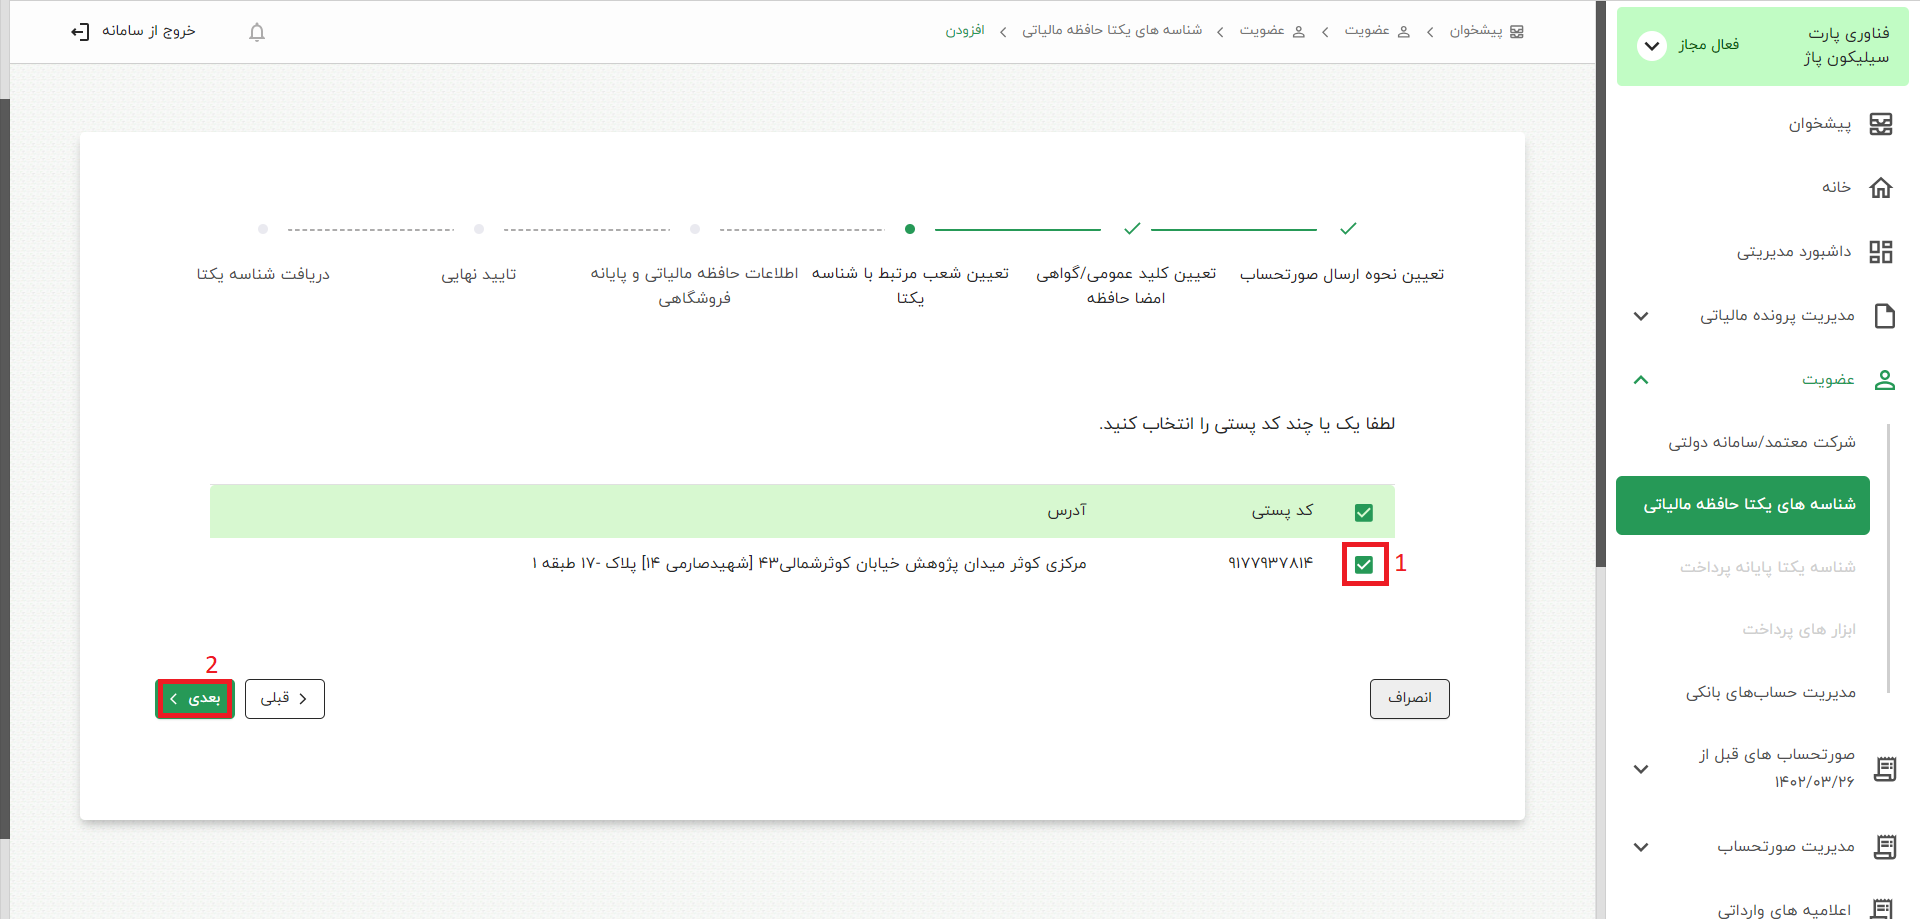Click step label تایید نهایی
The height and width of the screenshot is (920, 1920).
coord(479,275)
